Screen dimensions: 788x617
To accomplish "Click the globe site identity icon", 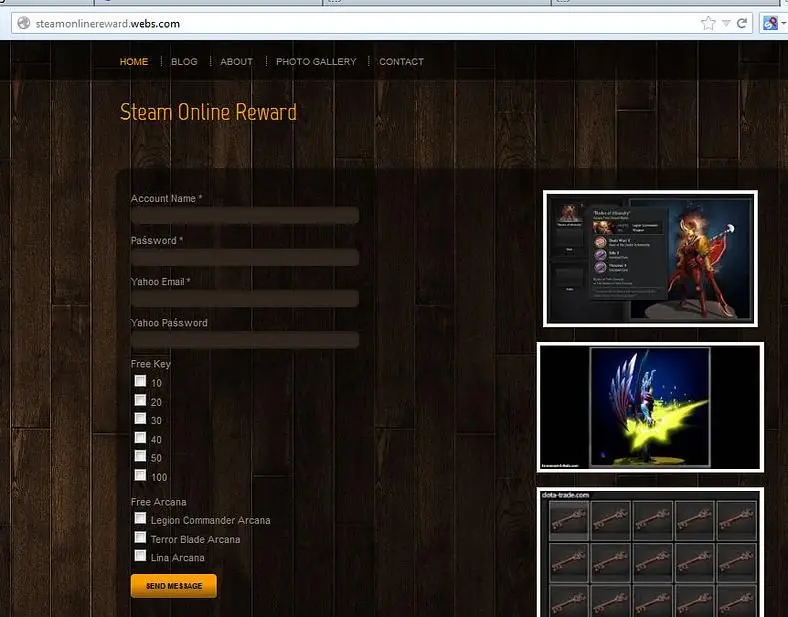I will 24,23.
